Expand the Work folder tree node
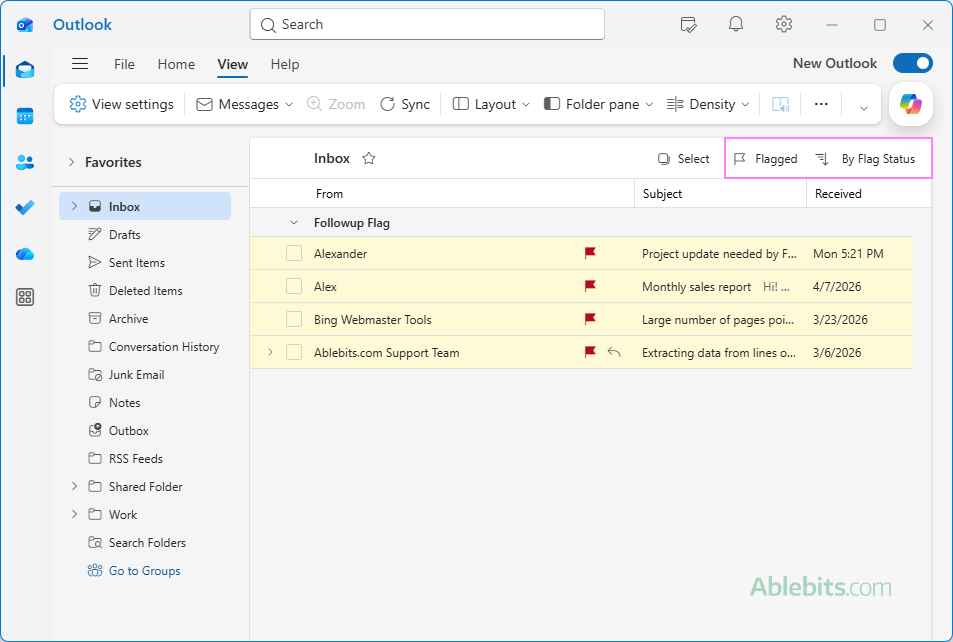Image resolution: width=953 pixels, height=642 pixels. click(x=75, y=514)
